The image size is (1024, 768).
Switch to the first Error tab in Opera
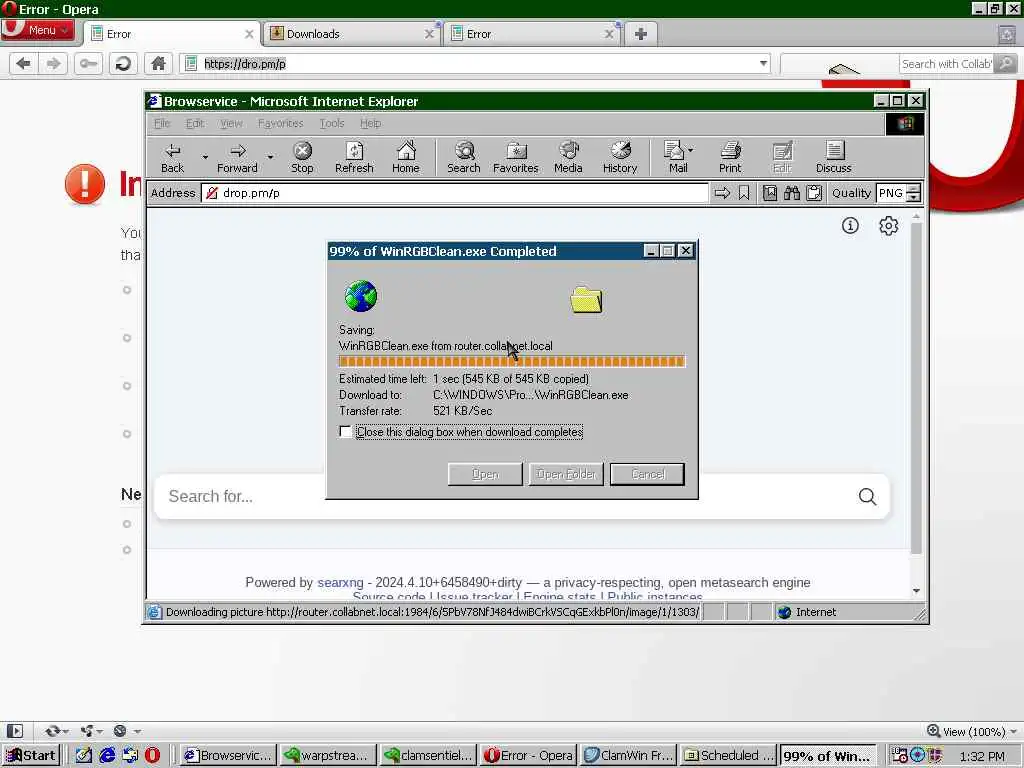(171, 34)
